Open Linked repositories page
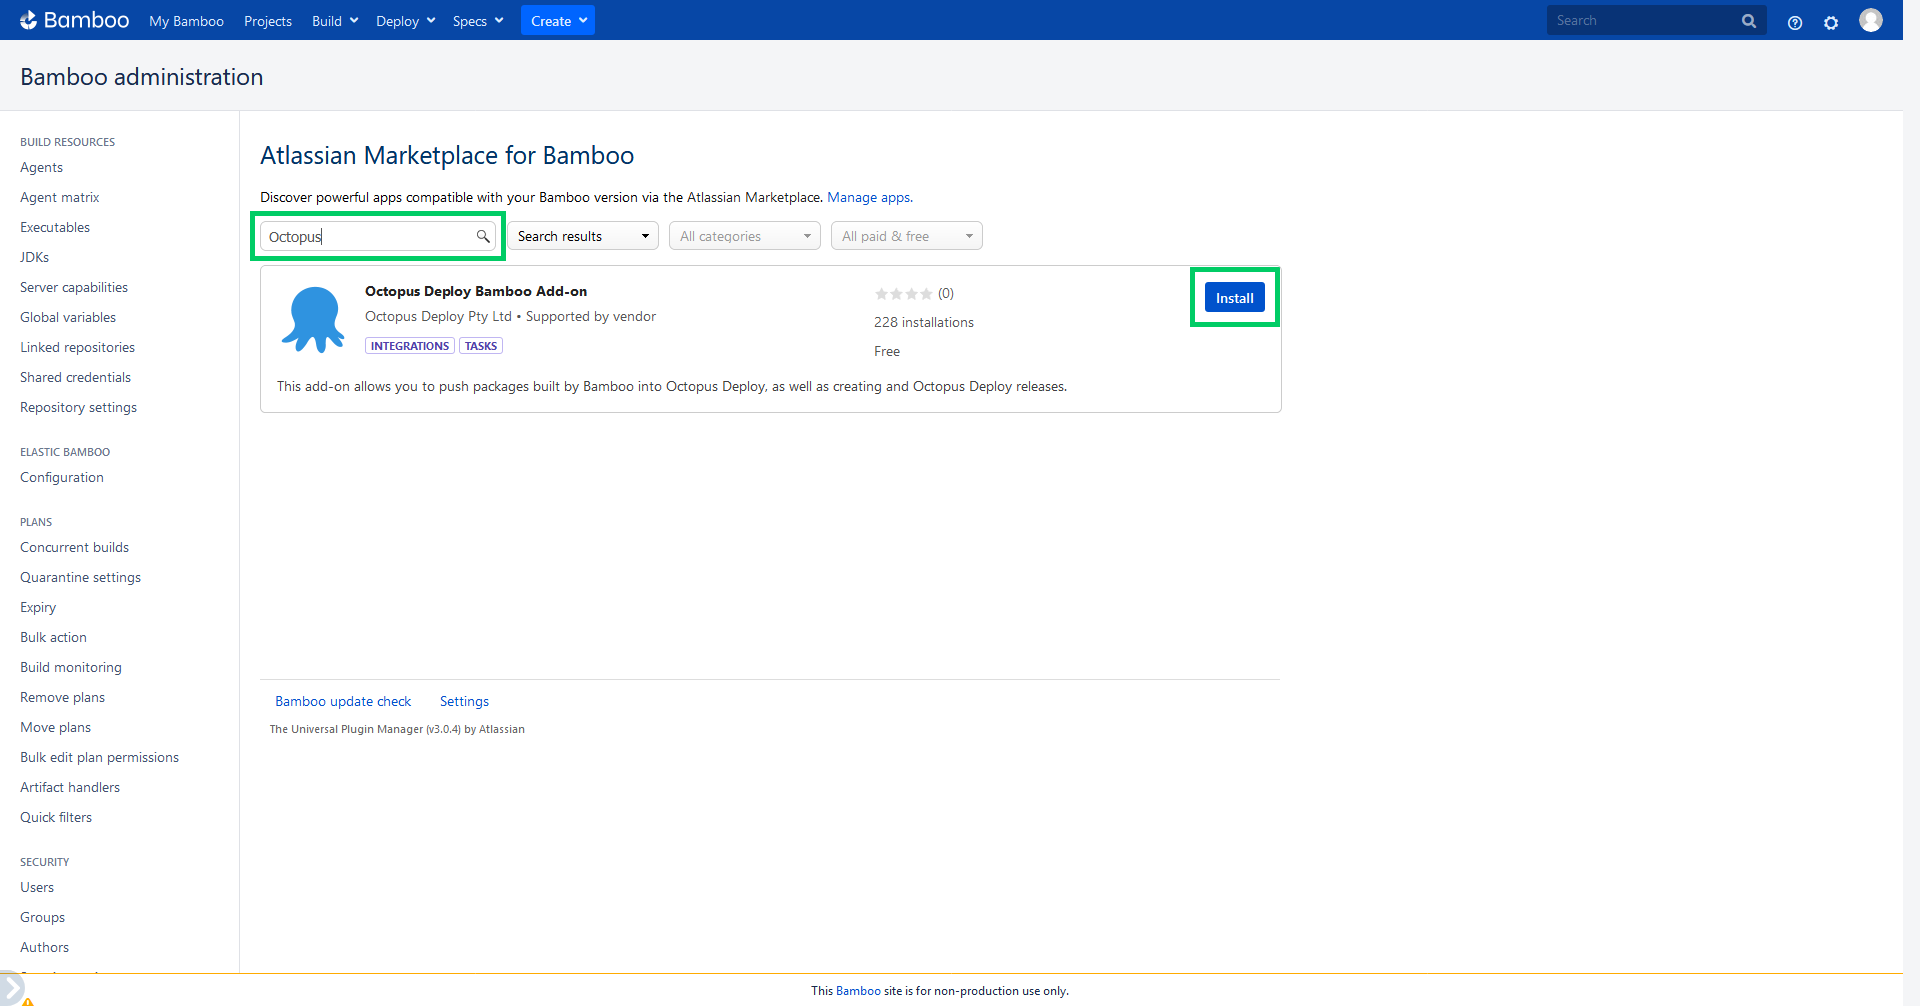This screenshot has width=1920, height=1006. tap(77, 347)
